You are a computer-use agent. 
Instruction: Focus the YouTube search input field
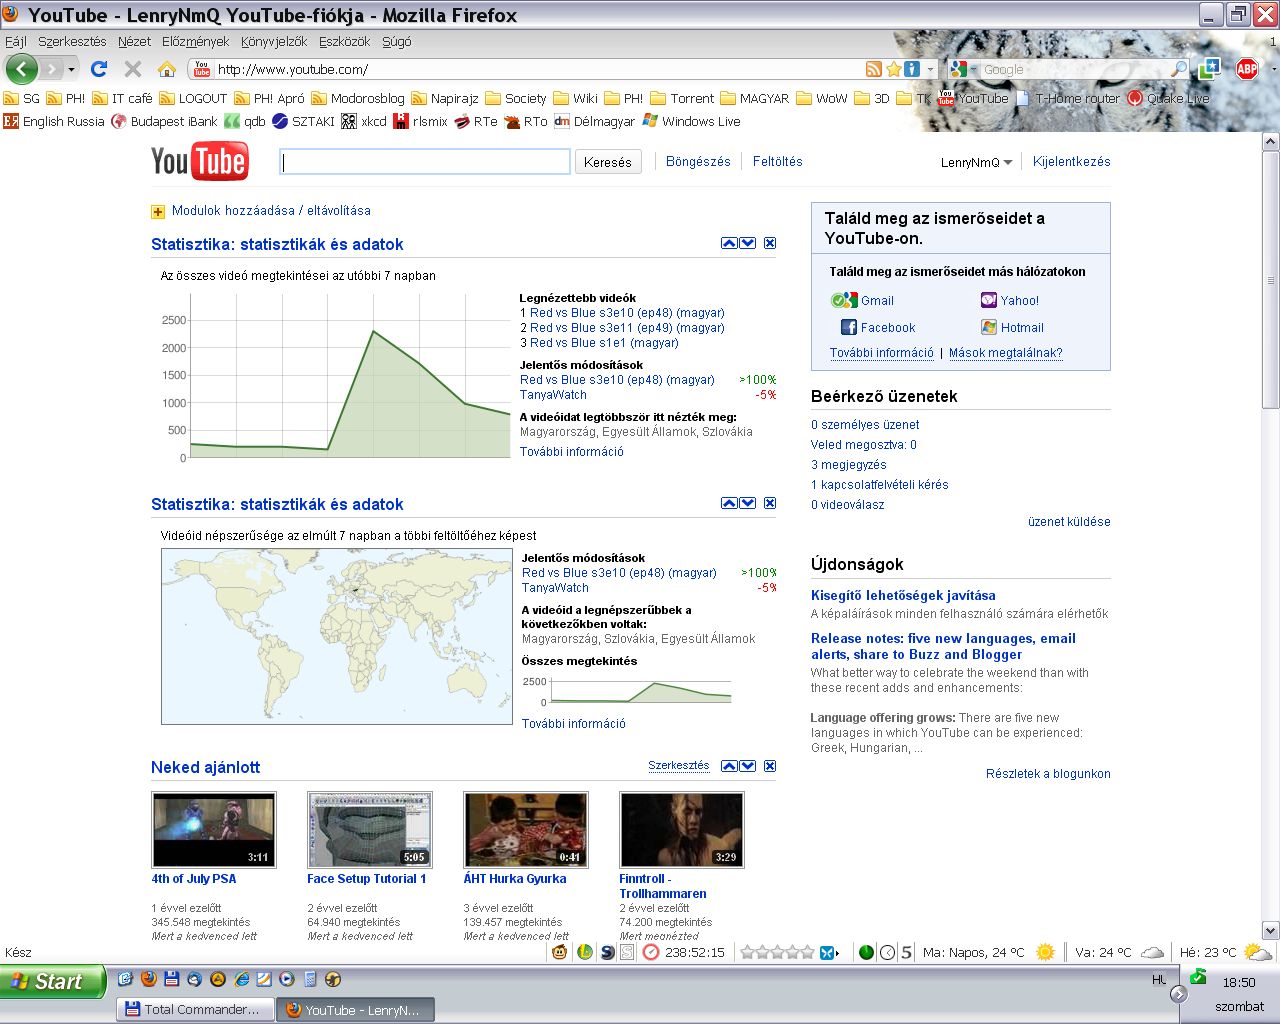point(425,162)
